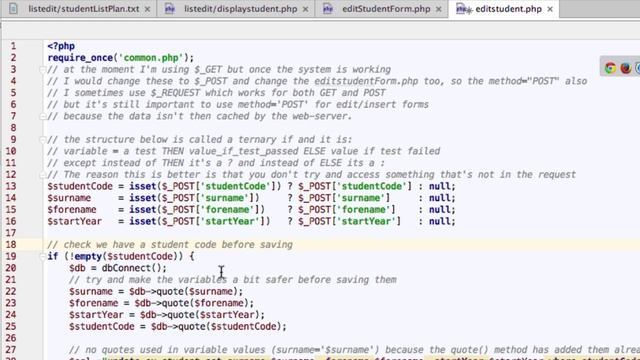Click isset keyword on line 13
Image resolution: width=640 pixels, height=360 pixels.
(x=143, y=186)
